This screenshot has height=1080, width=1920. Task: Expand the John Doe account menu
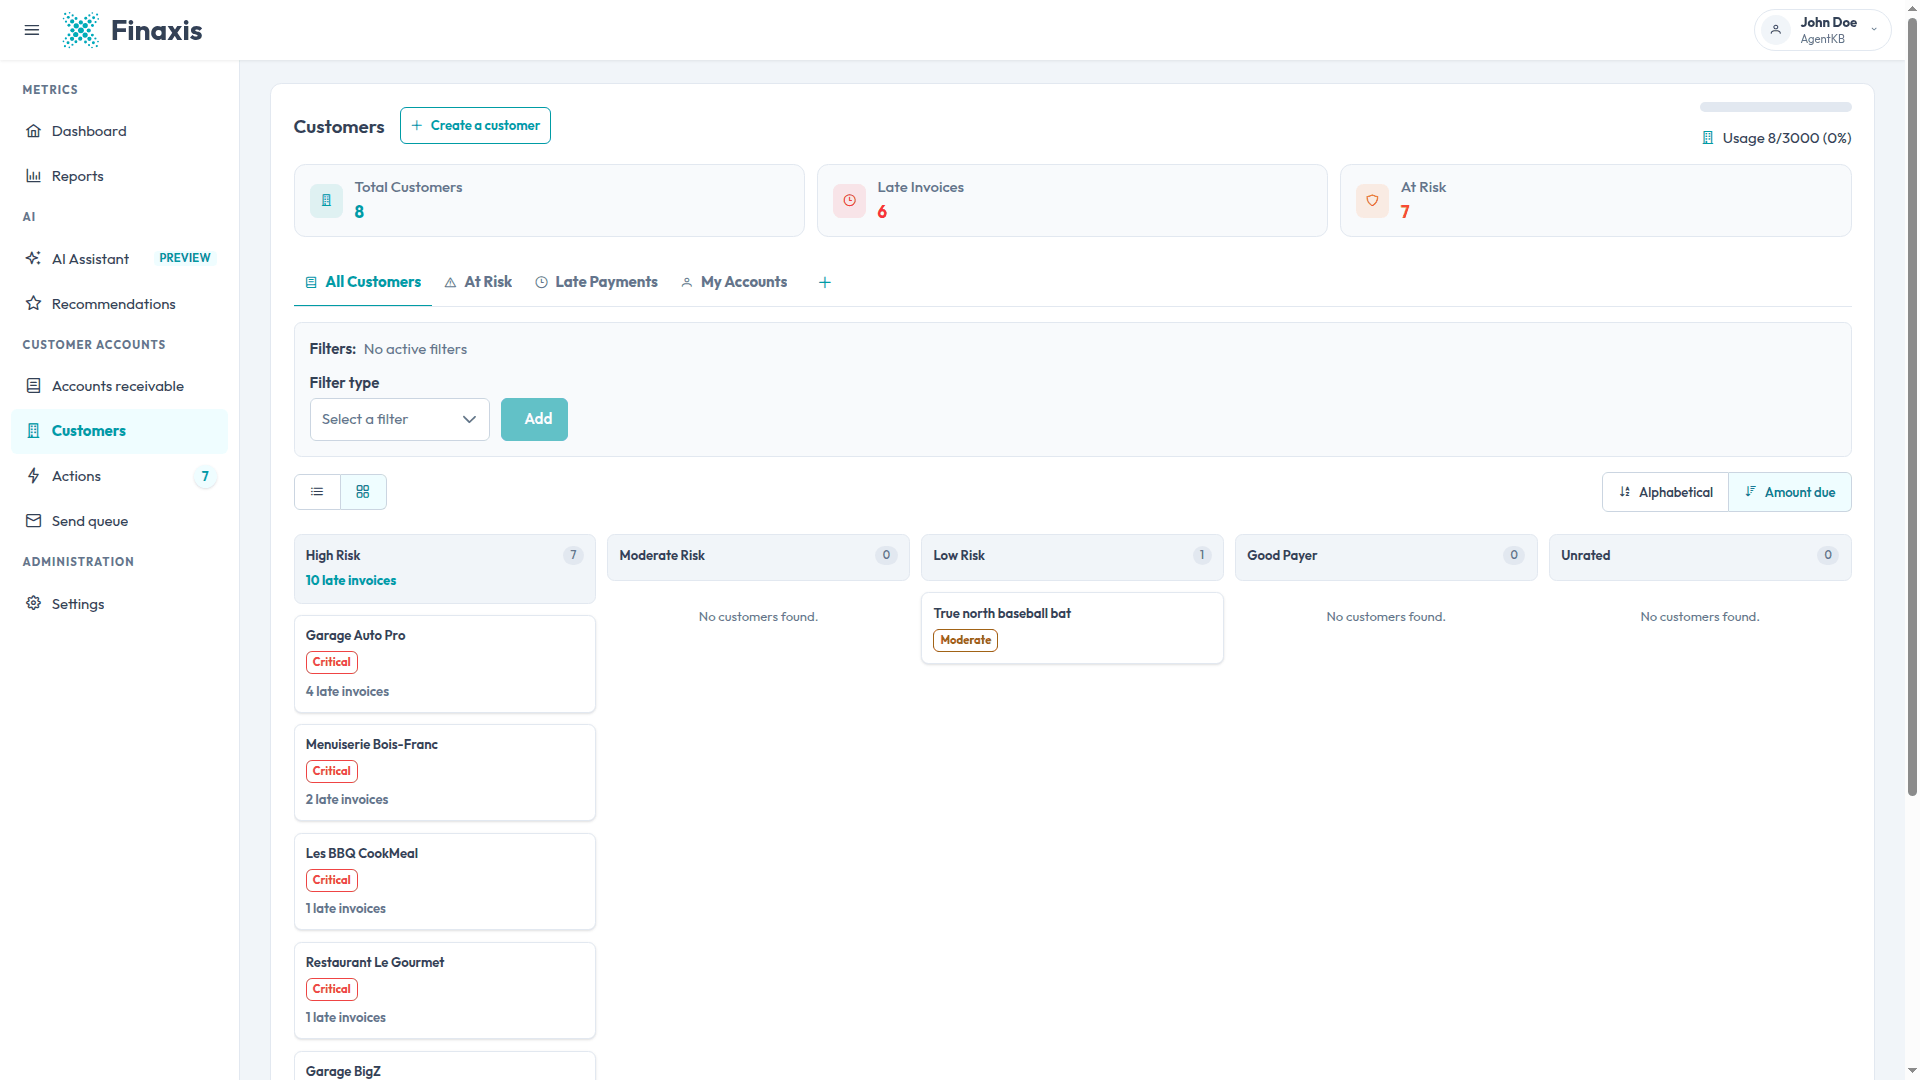[x=1822, y=30]
